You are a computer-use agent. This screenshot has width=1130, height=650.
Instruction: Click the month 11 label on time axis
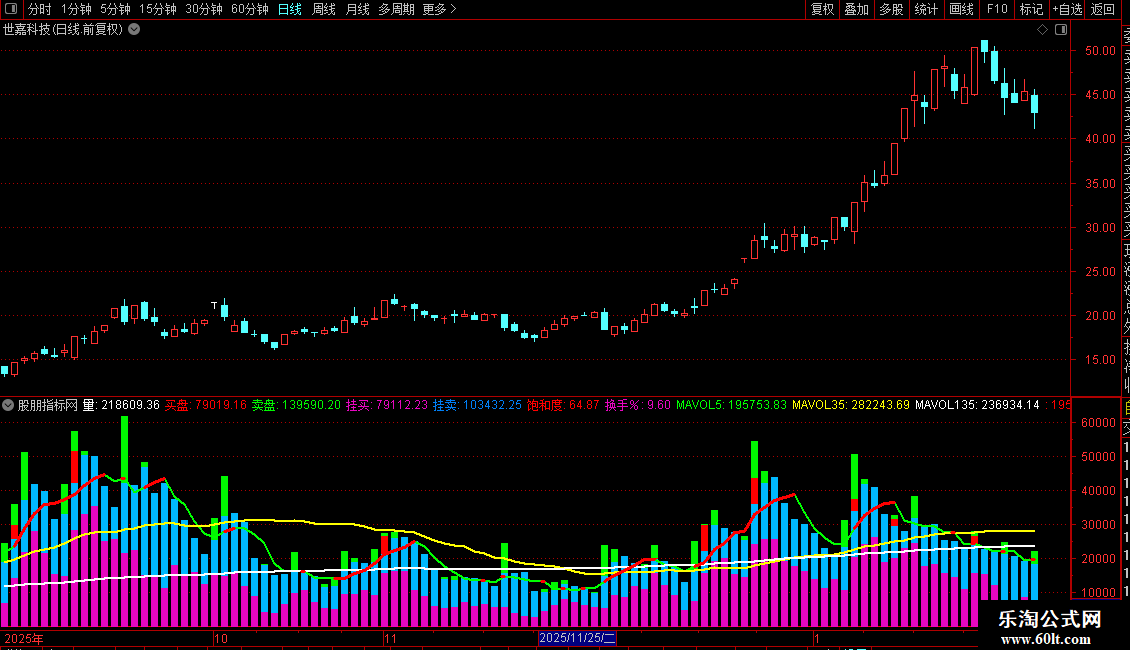point(390,638)
